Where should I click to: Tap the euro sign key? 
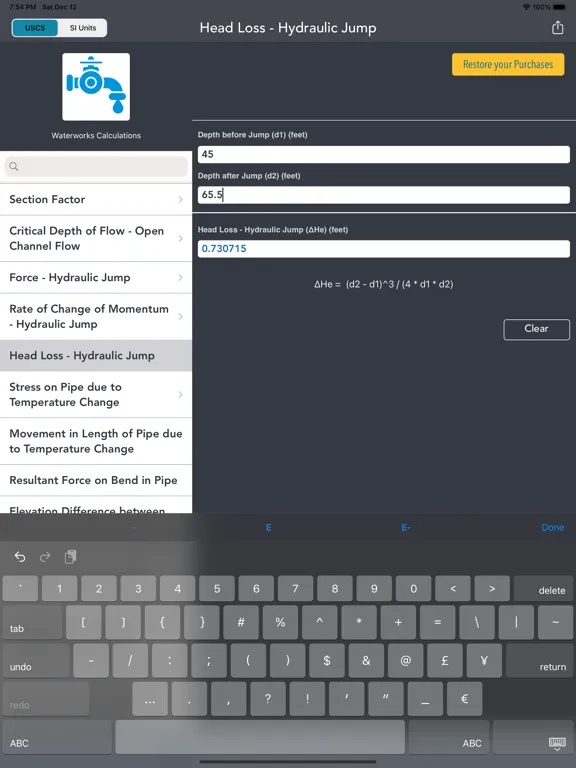coord(464,699)
